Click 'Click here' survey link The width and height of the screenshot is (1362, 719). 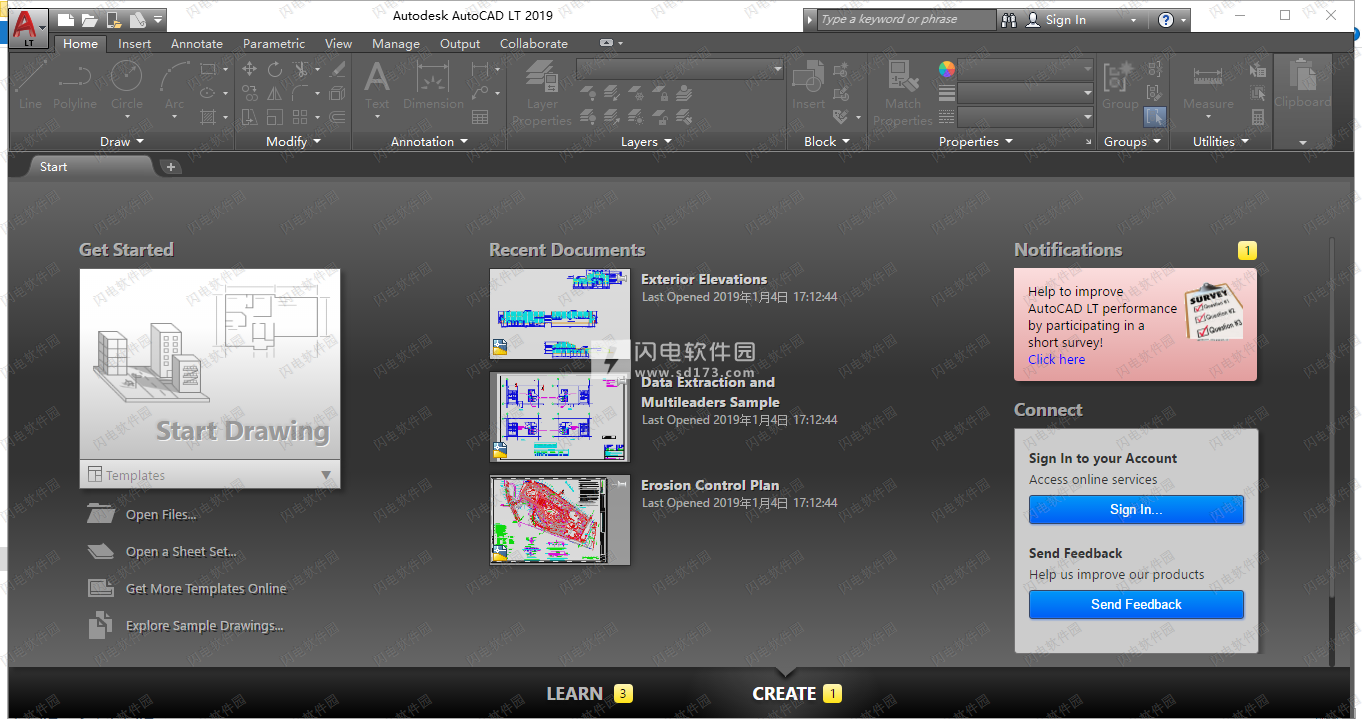pos(1056,359)
